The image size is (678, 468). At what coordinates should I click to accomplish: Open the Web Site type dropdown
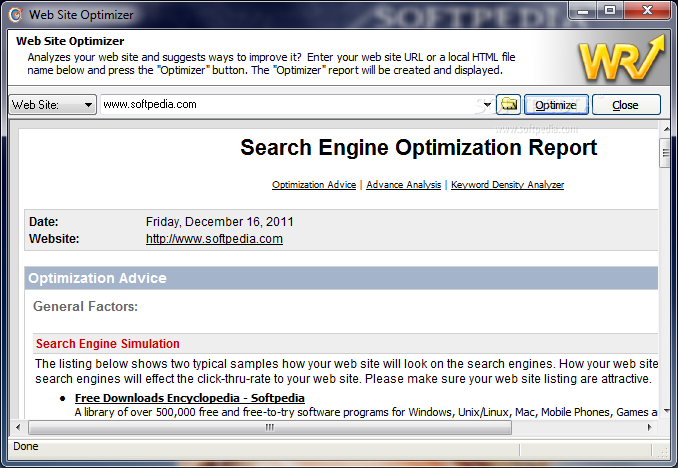coord(52,105)
